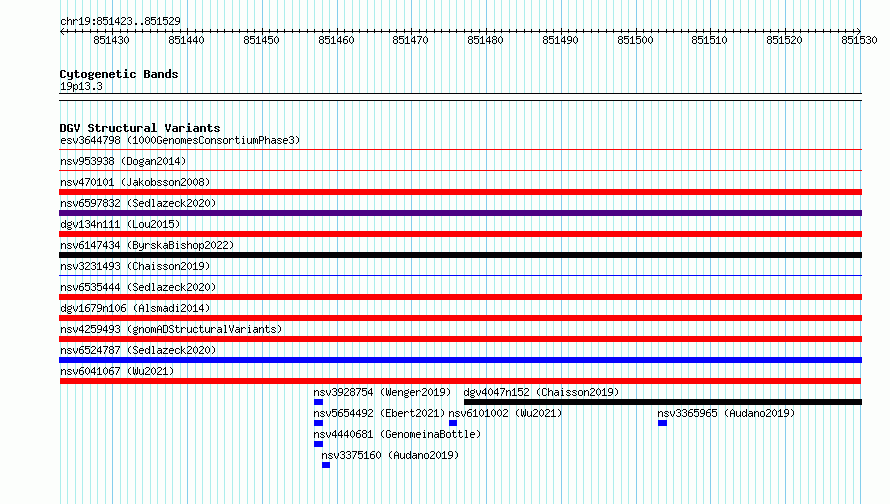890x504 pixels.
Task: Click the nsv6535444 (Sedlazeck2020) label
Action: [x=138, y=287]
